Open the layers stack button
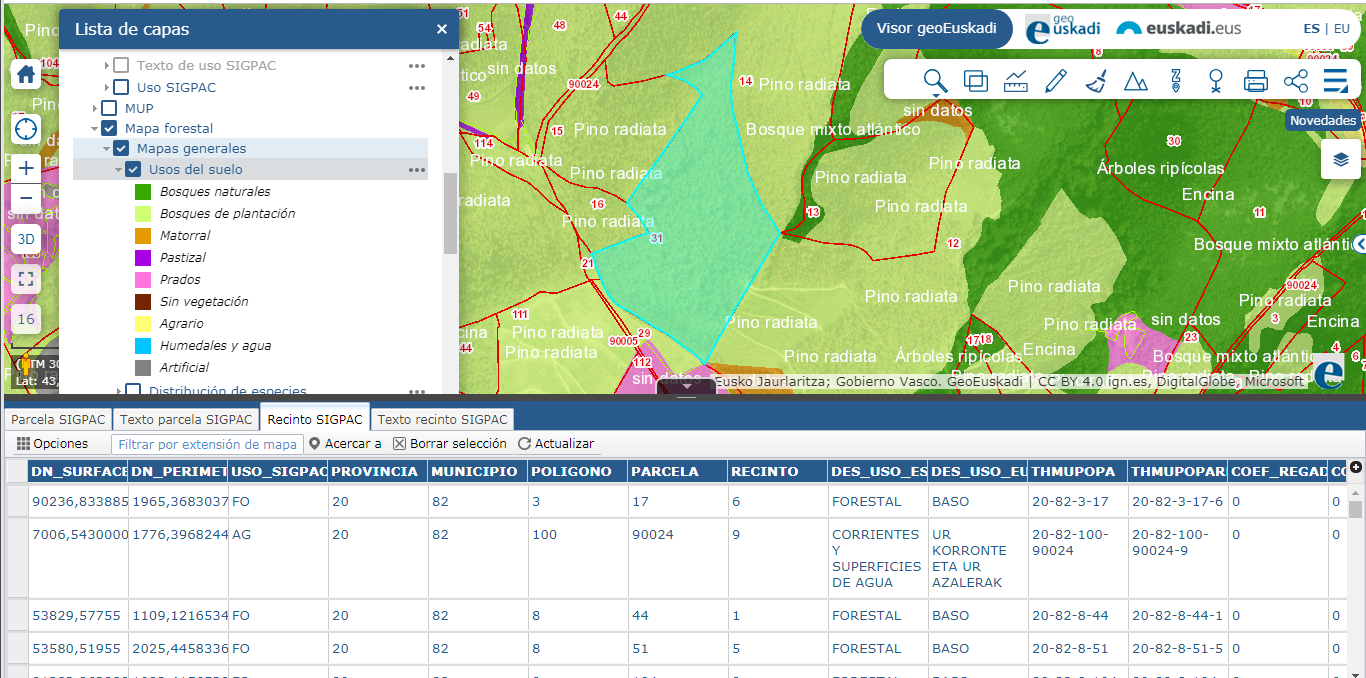Viewport: 1366px width, 678px height. click(x=1341, y=159)
